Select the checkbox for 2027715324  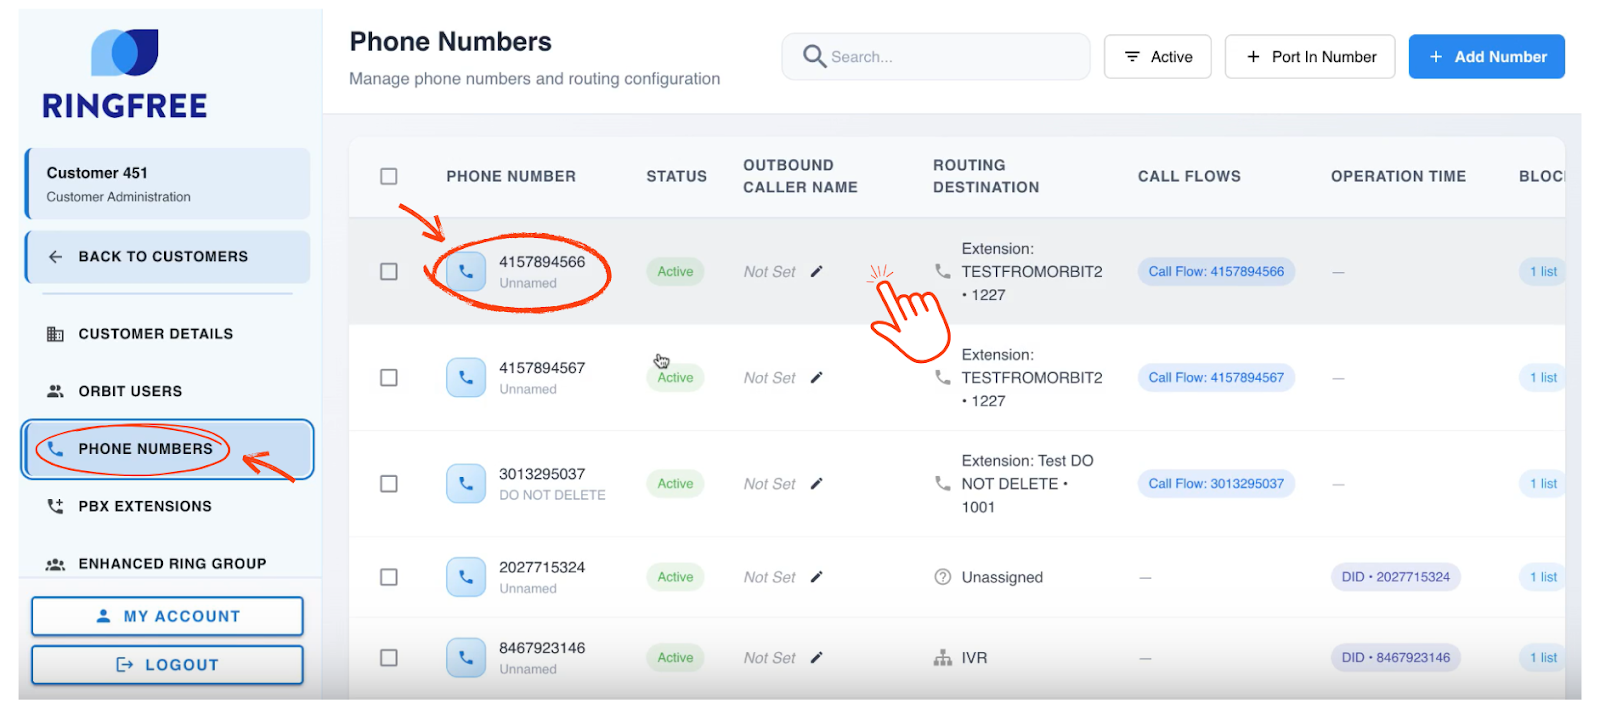389,577
